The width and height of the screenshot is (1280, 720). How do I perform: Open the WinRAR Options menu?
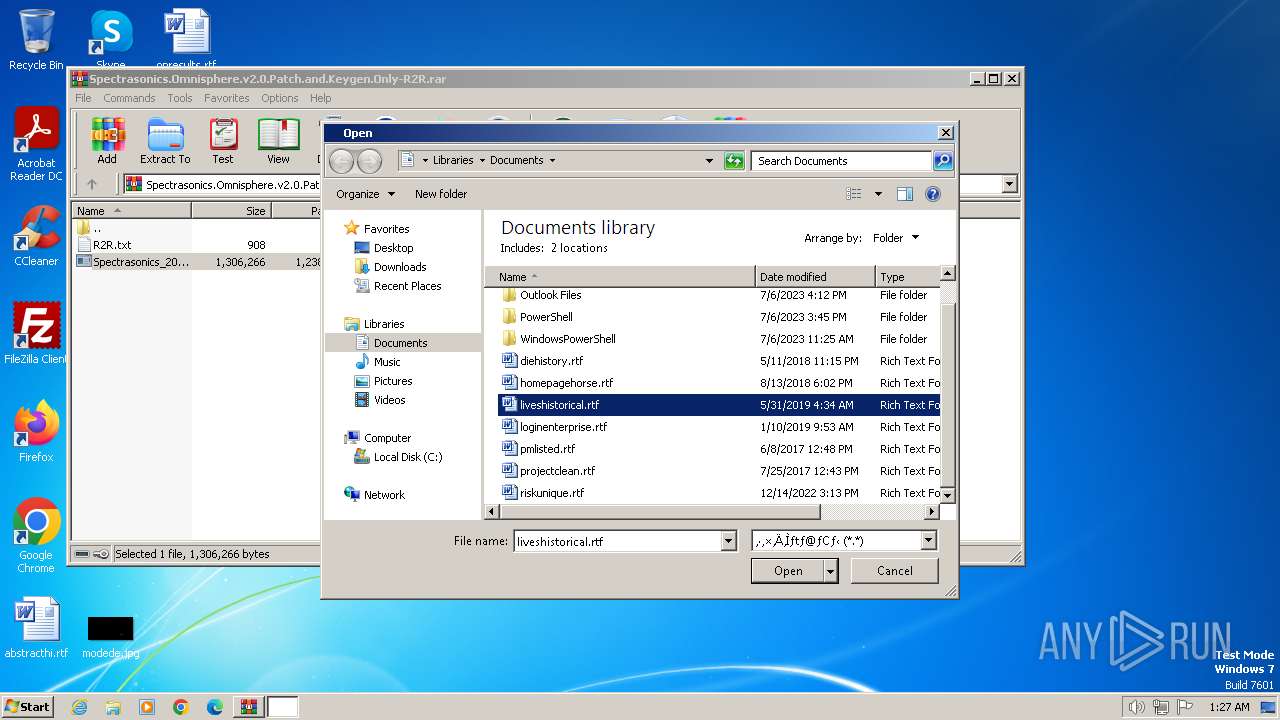280,98
